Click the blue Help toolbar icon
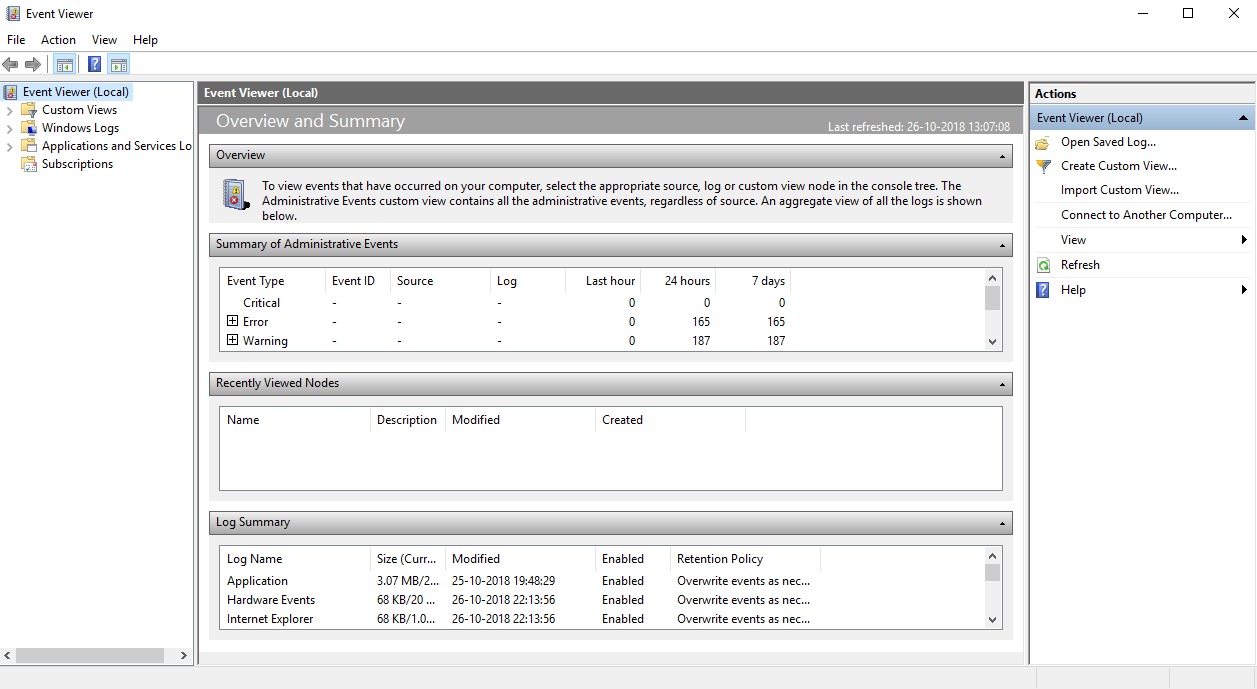 pyautogui.click(x=94, y=65)
